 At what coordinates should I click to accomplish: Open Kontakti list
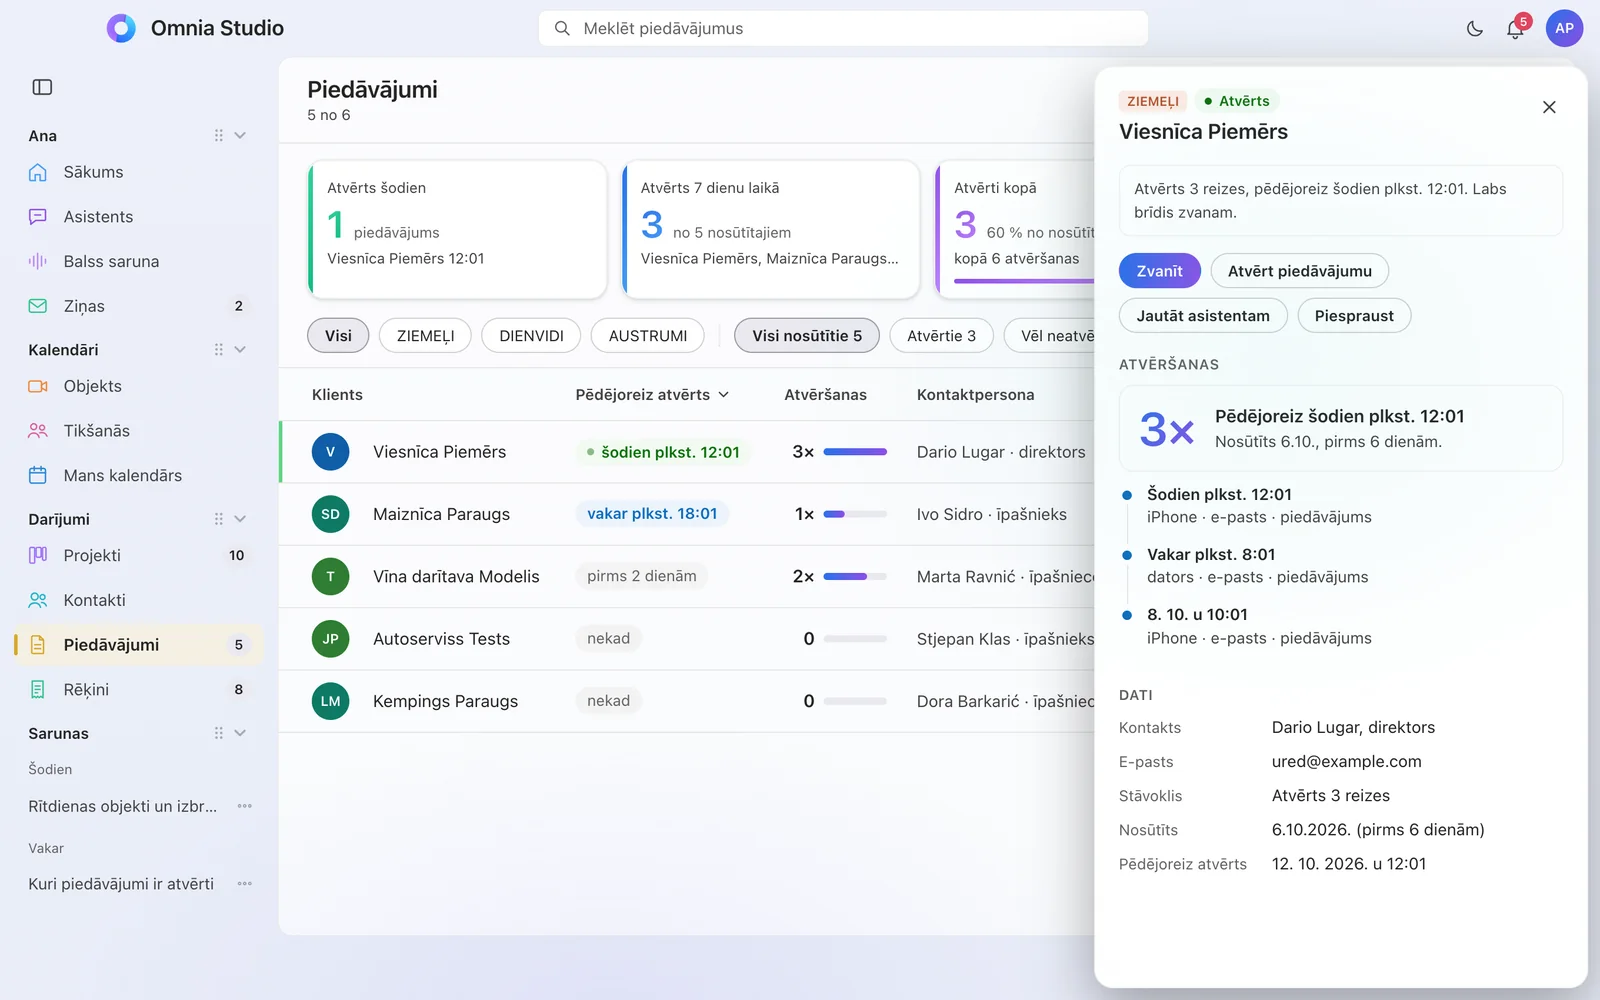[x=138, y=600]
